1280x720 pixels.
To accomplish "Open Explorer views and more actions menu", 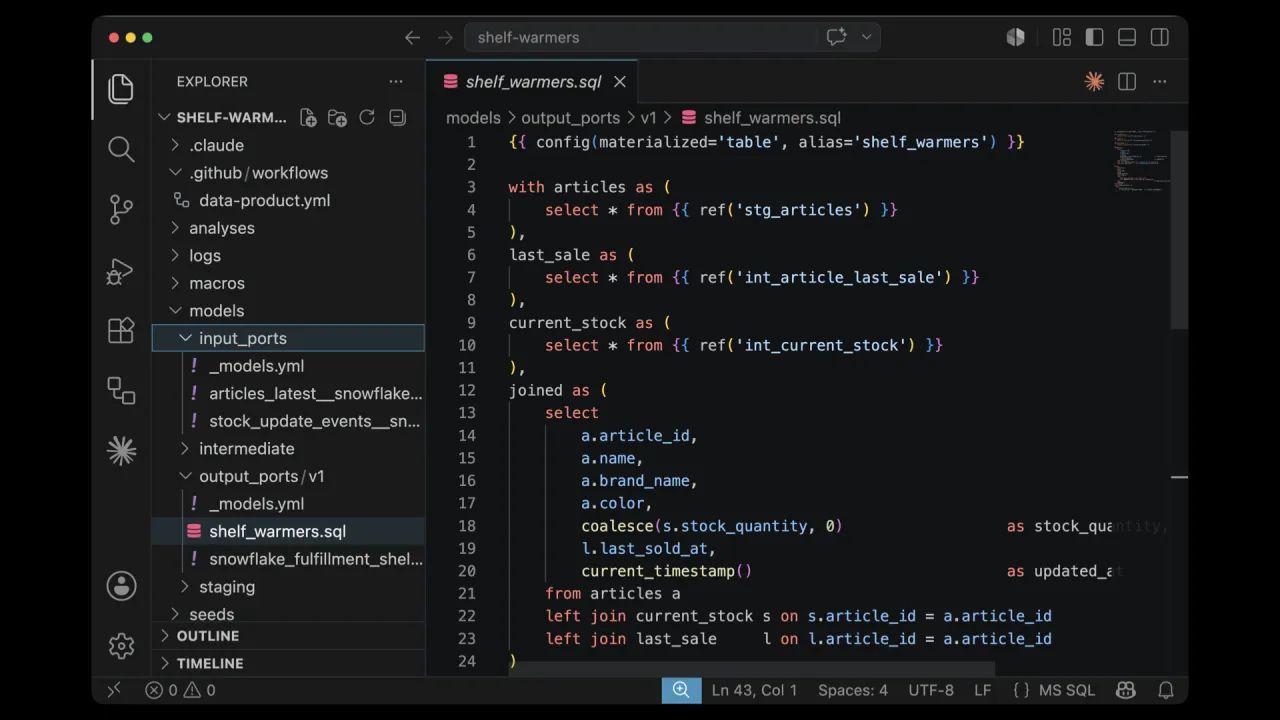I will pos(396,82).
